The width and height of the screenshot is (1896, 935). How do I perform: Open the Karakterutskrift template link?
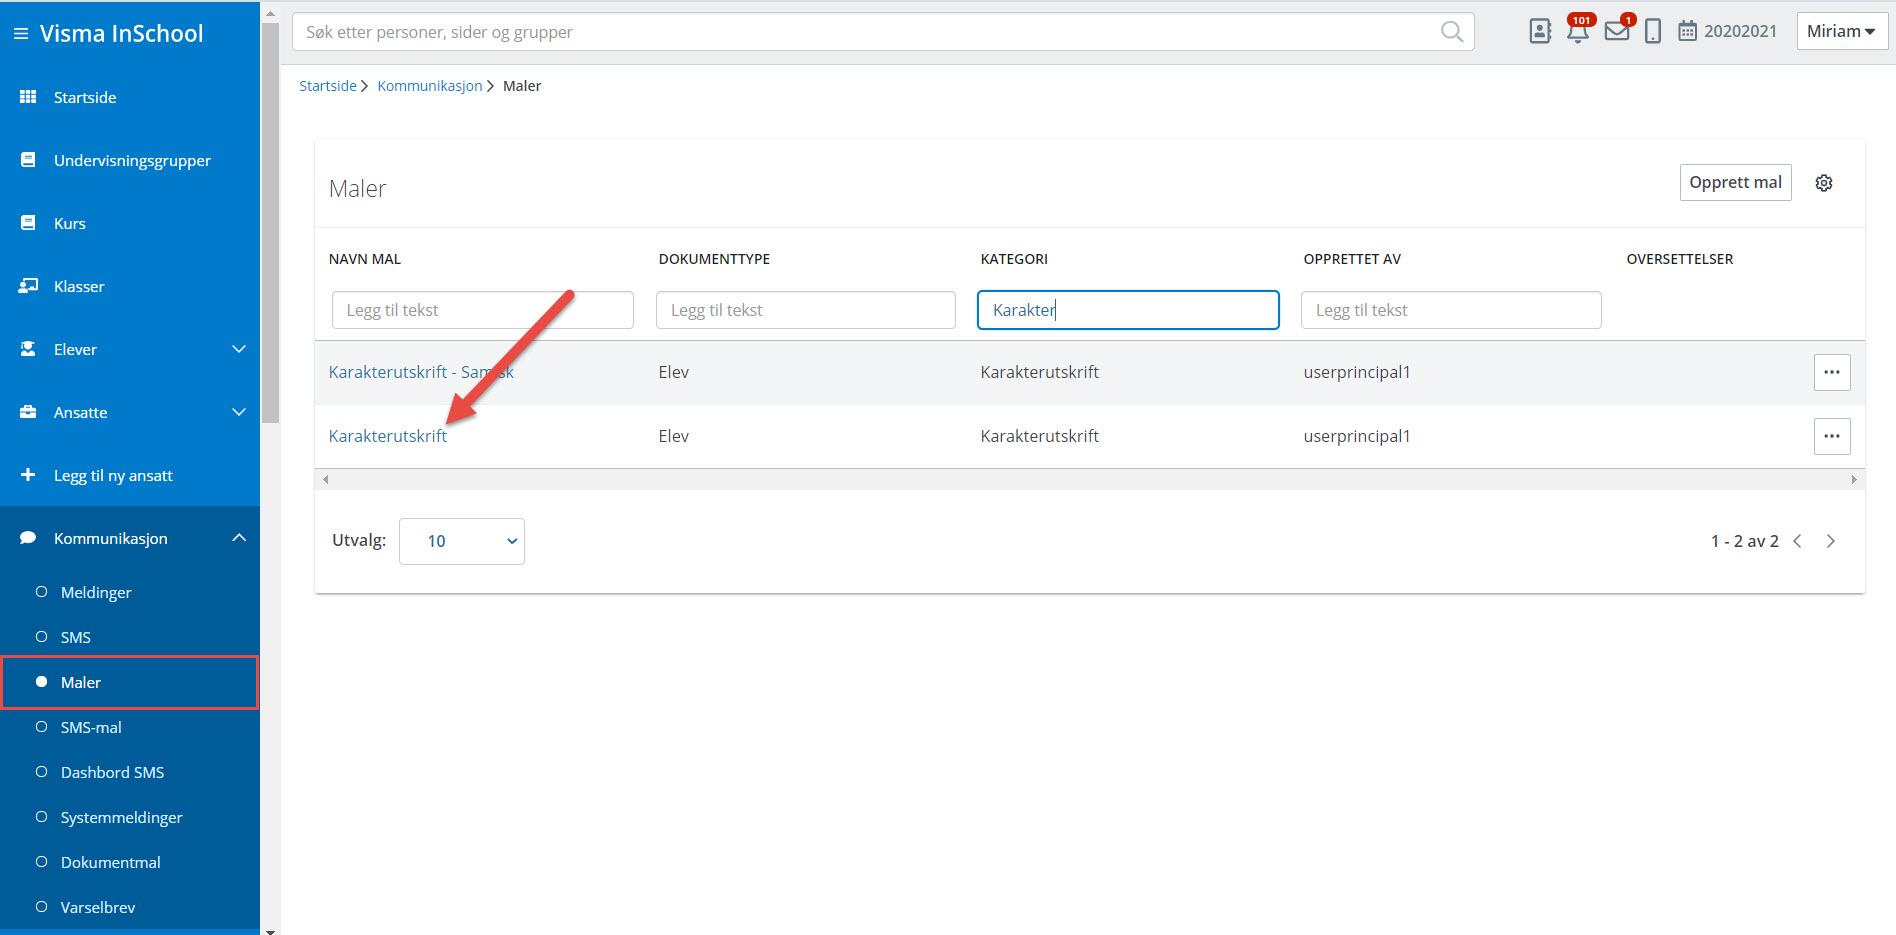[388, 436]
